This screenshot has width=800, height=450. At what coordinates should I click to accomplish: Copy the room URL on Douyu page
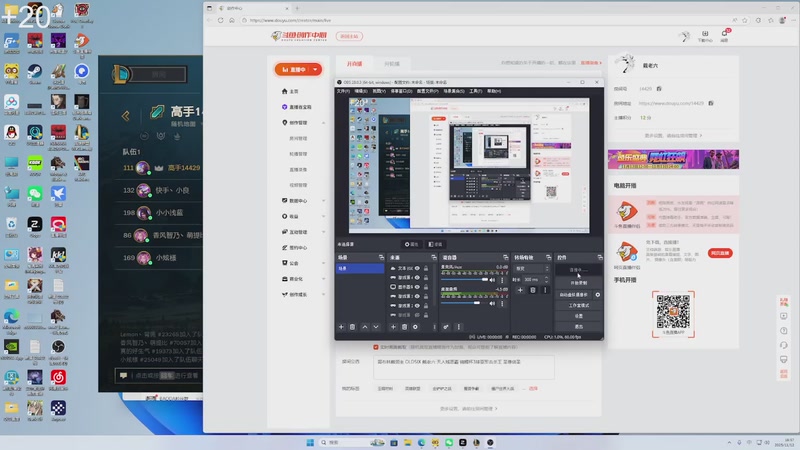(711, 103)
